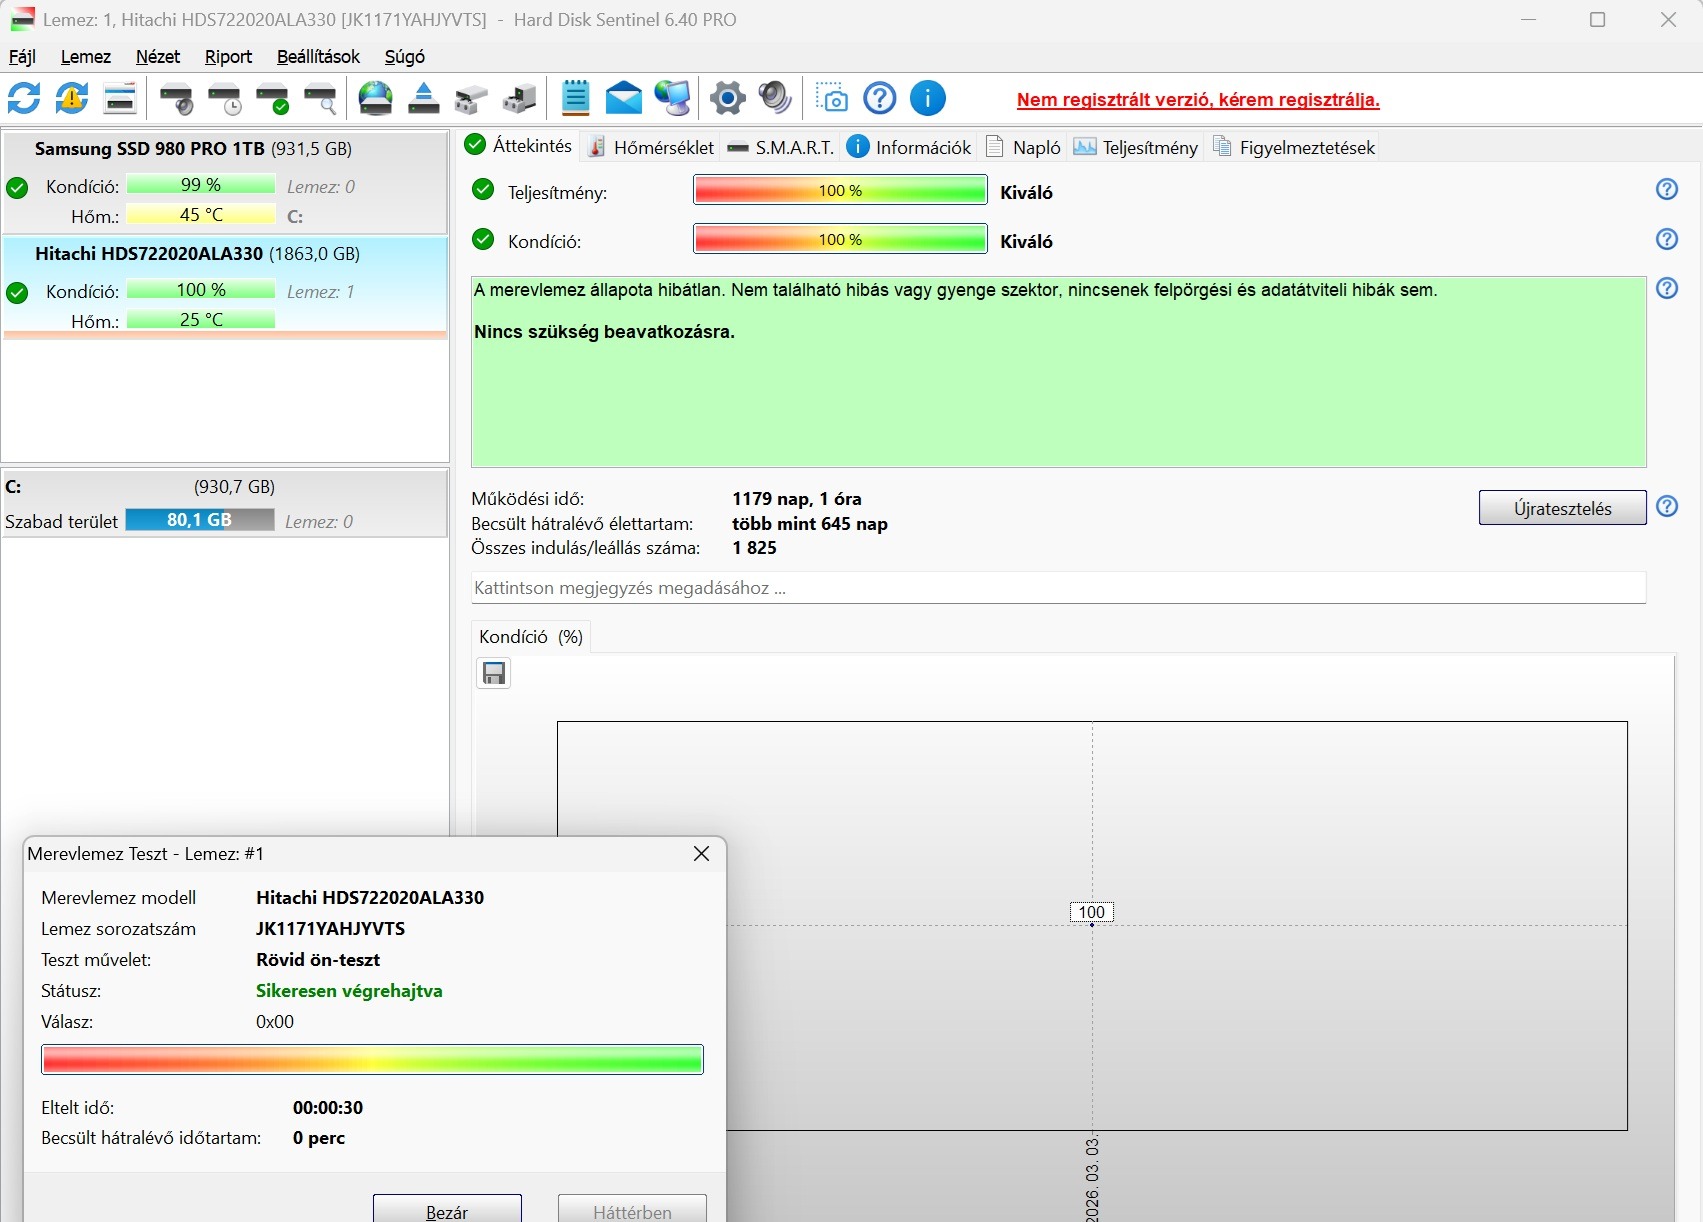Viewport: 1703px width, 1222px height.
Task: Select the Kondíció (%) chart tab
Action: [531, 637]
